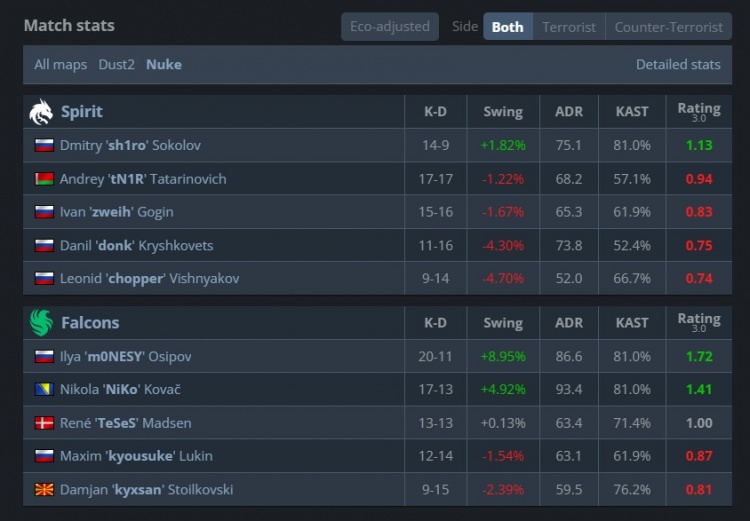The height and width of the screenshot is (521, 750).
Task: Click the Danish flag beside TeSeS
Action: 43,423
